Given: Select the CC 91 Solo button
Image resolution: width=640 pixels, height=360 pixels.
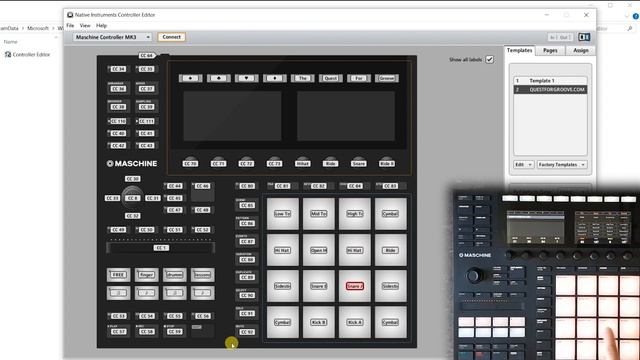Looking at the screenshot, I should point(247,313).
